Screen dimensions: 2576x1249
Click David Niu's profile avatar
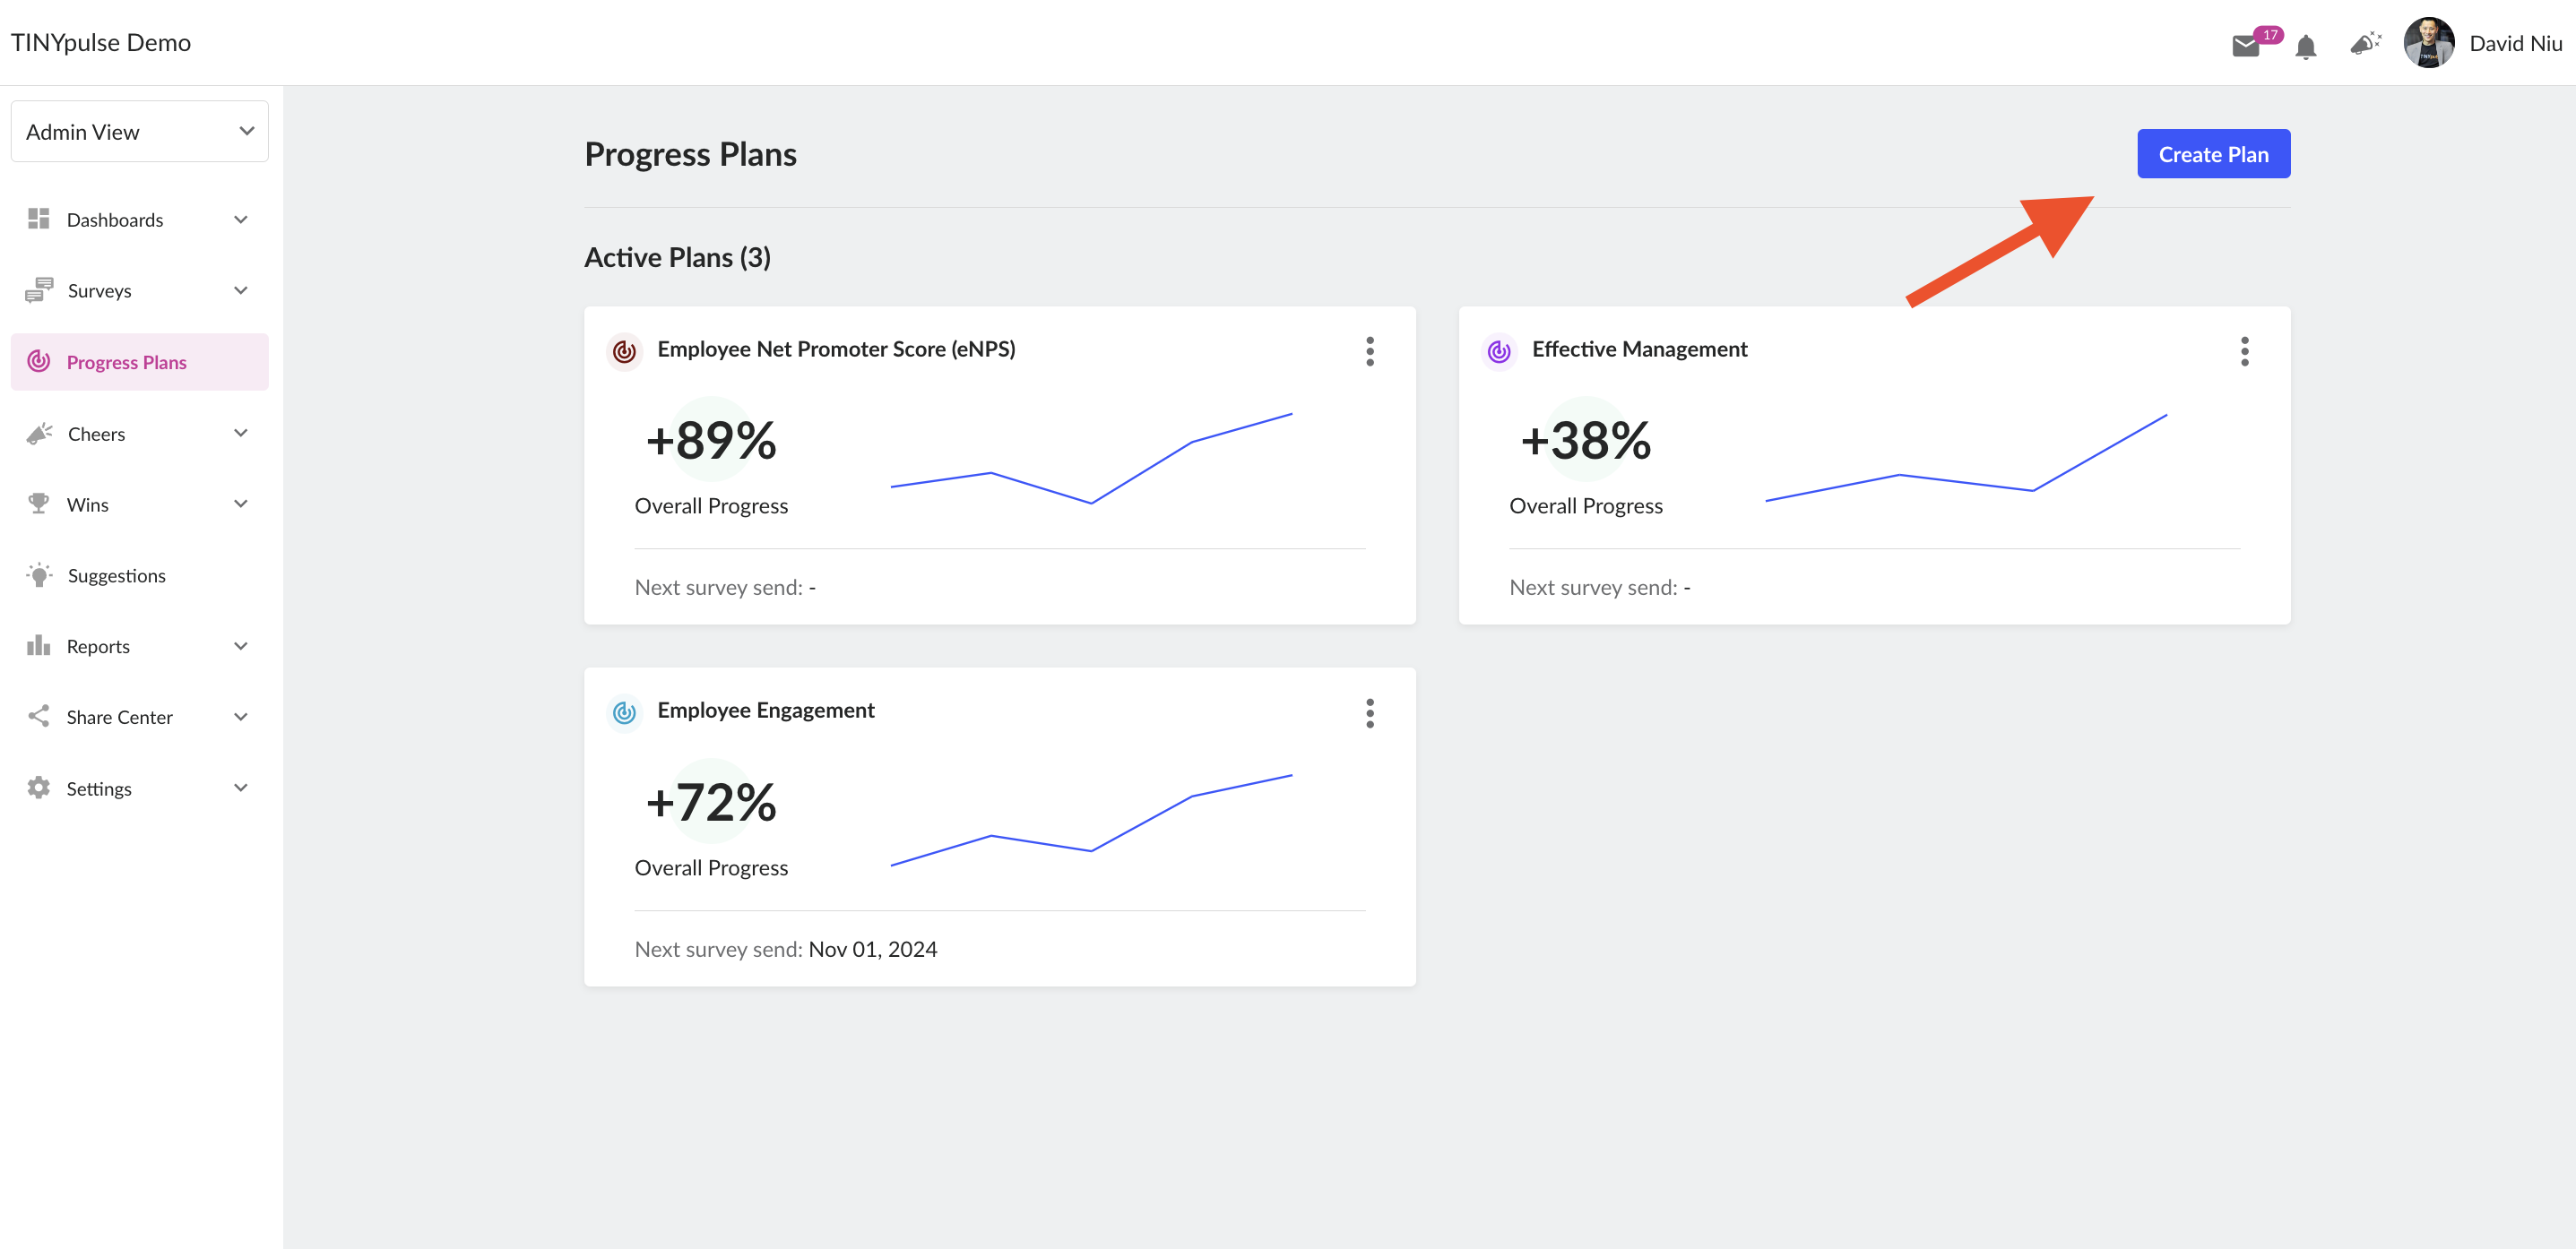[x=2428, y=43]
